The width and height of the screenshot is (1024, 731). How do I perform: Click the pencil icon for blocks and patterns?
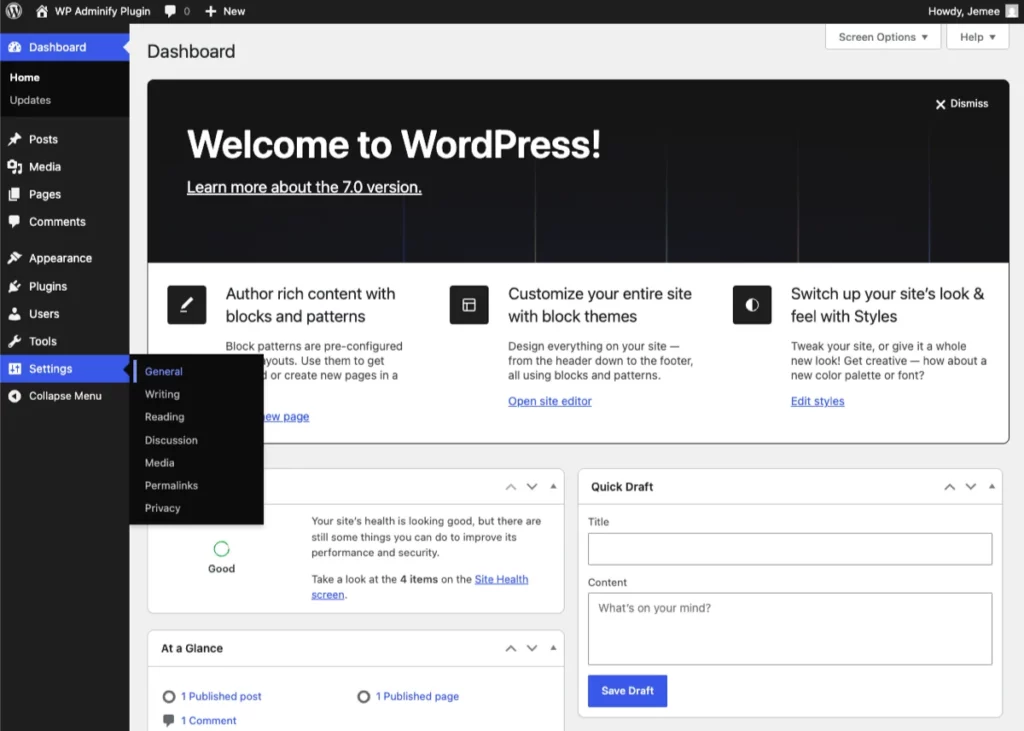[x=187, y=304]
